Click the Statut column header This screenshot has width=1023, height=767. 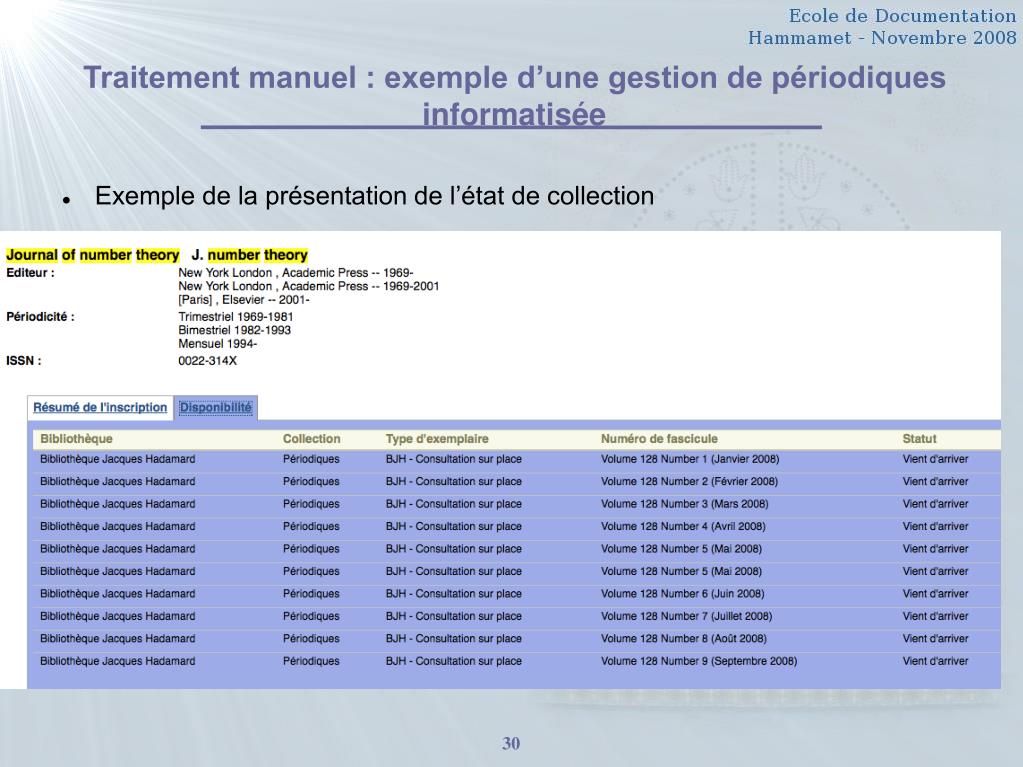click(919, 439)
